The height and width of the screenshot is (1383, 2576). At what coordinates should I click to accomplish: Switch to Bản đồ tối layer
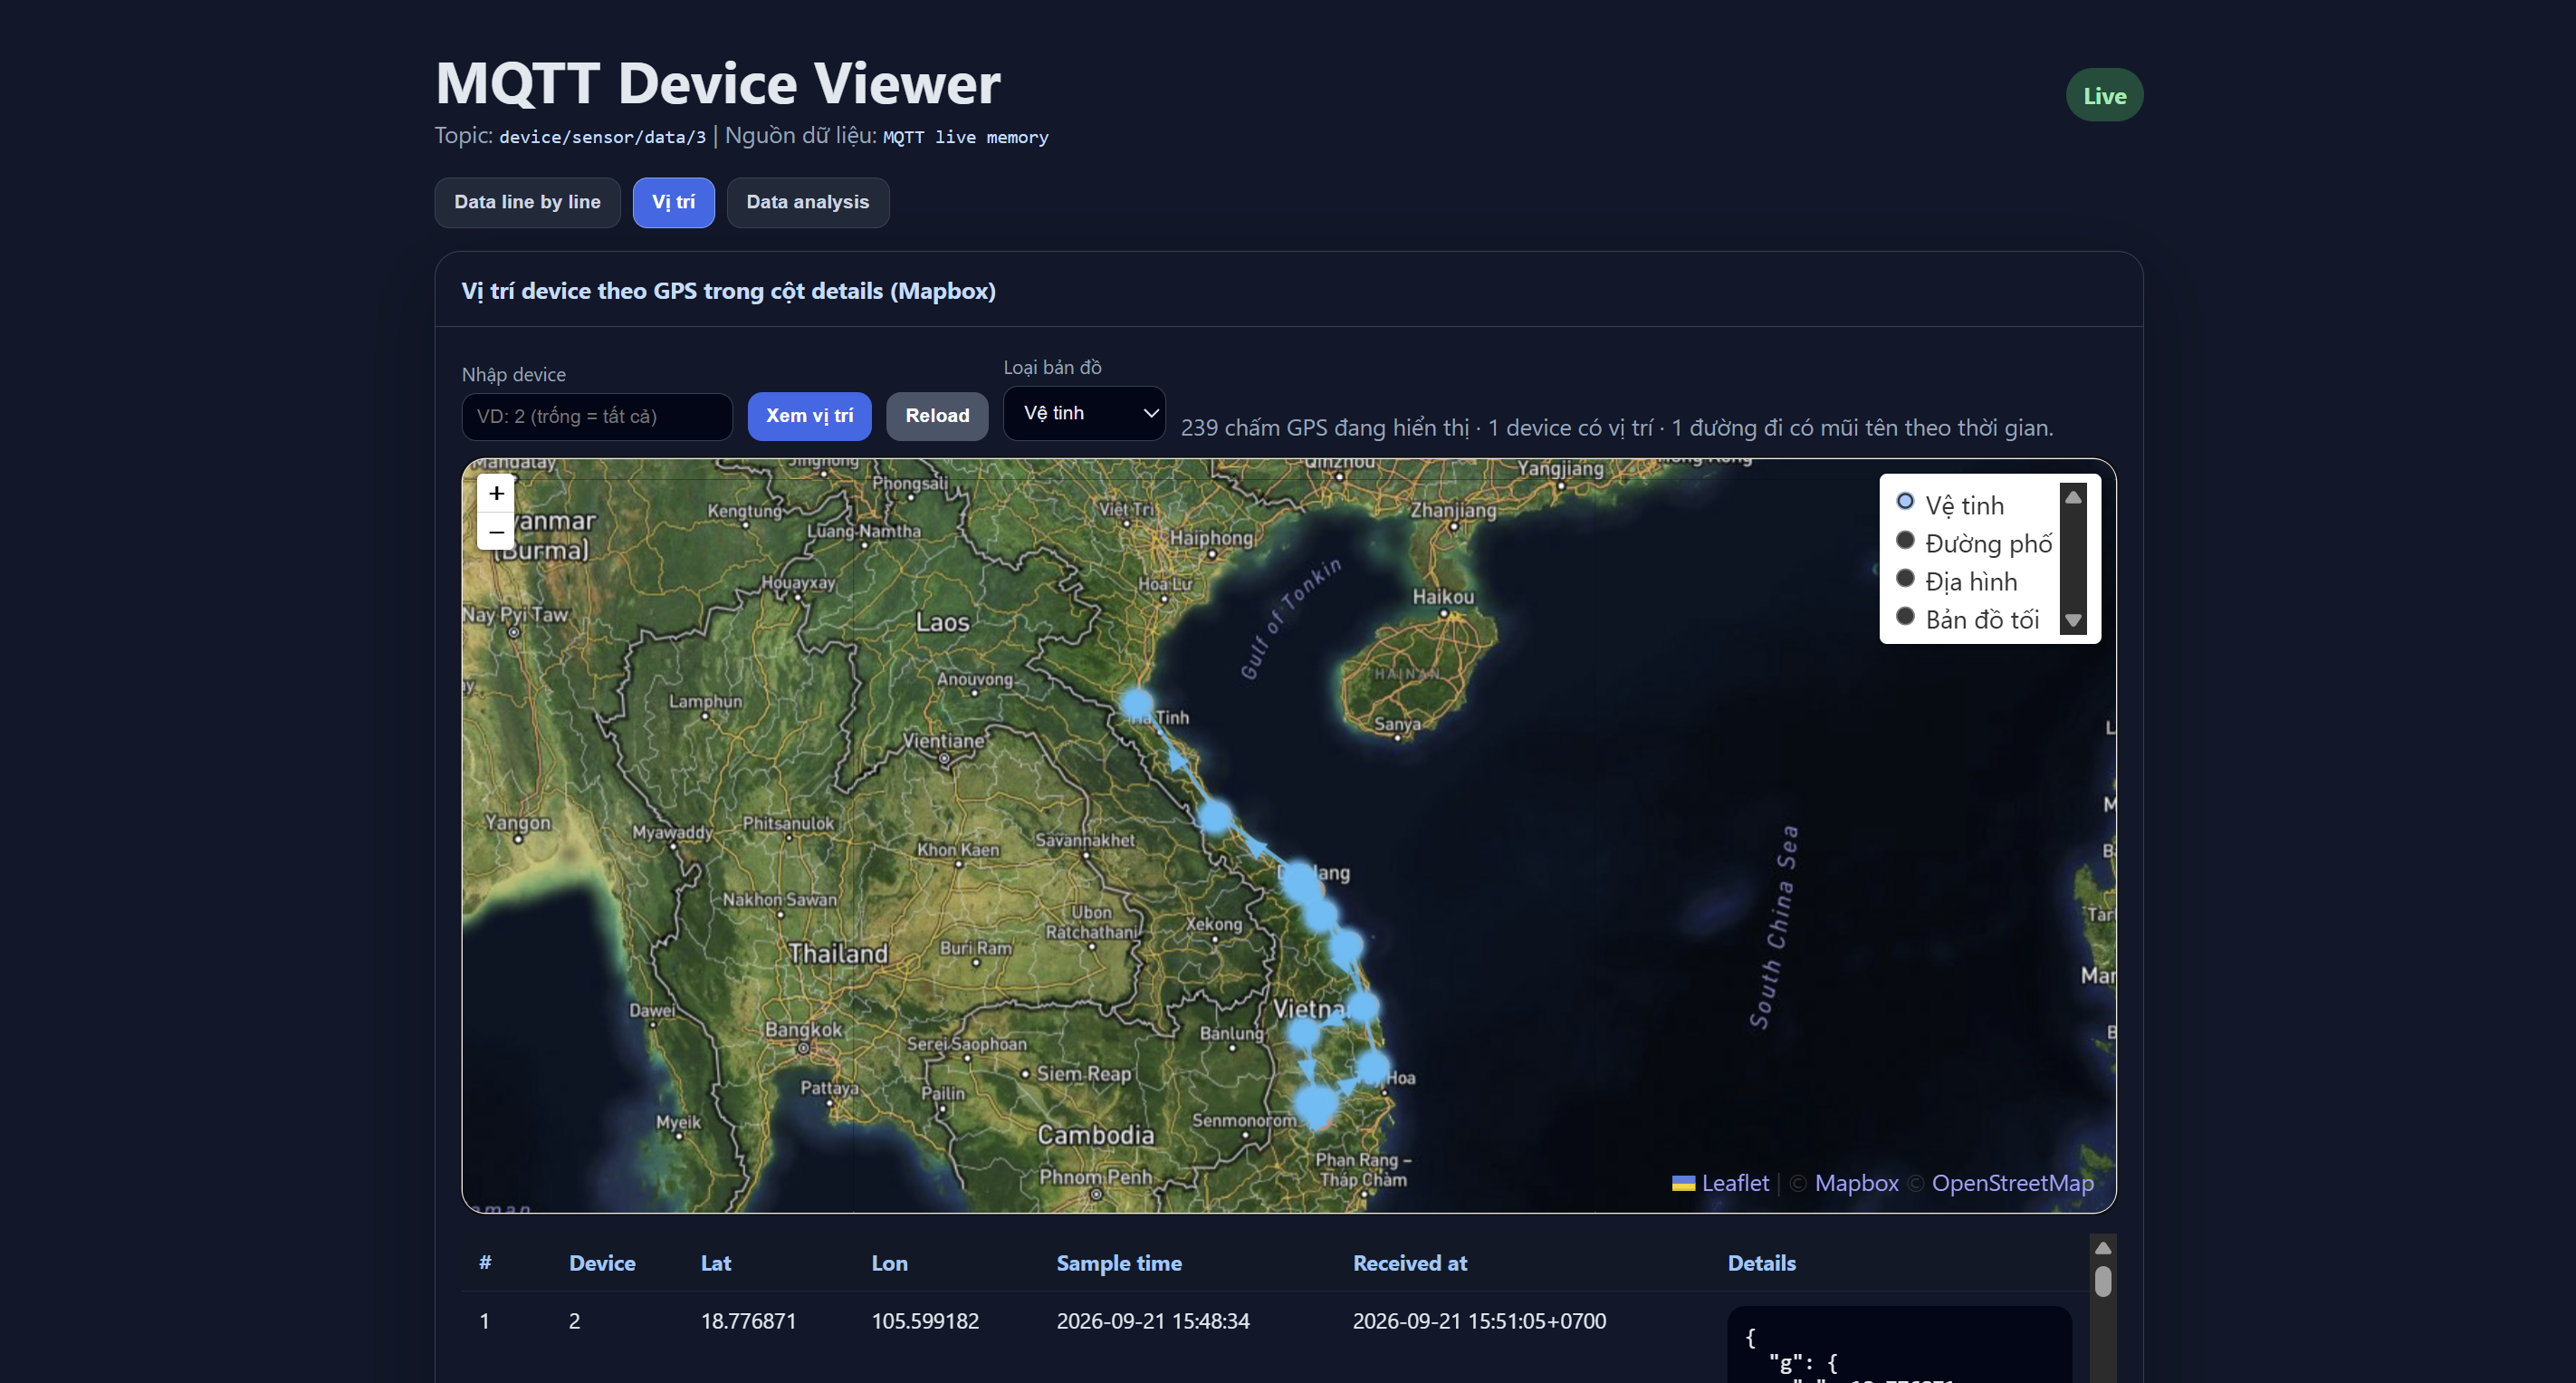(x=1905, y=617)
